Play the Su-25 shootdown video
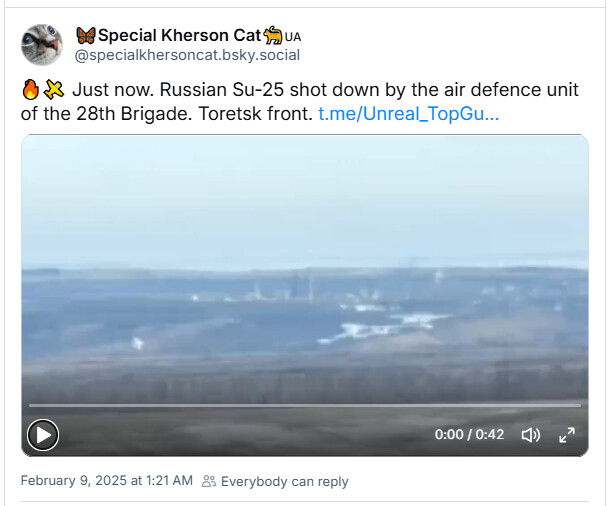Screen dimensions: 610x506 pyautogui.click(x=43, y=435)
